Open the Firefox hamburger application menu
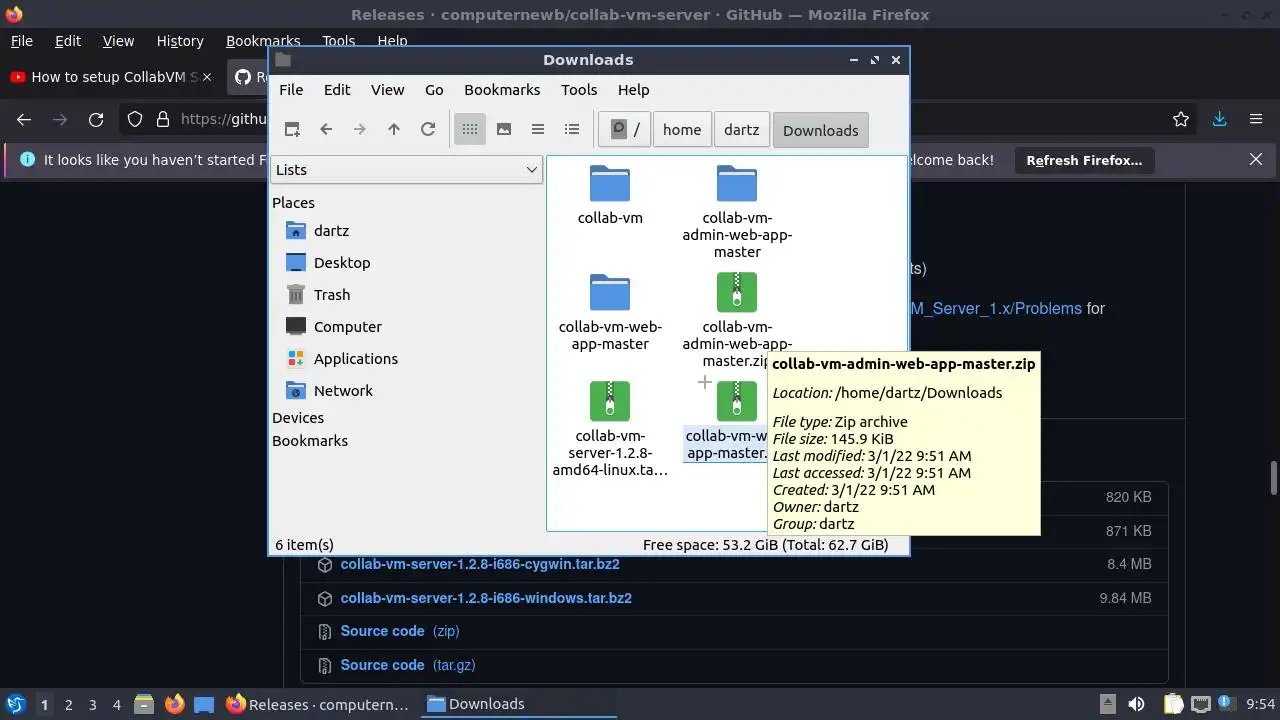Image resolution: width=1280 pixels, height=720 pixels. (1257, 119)
